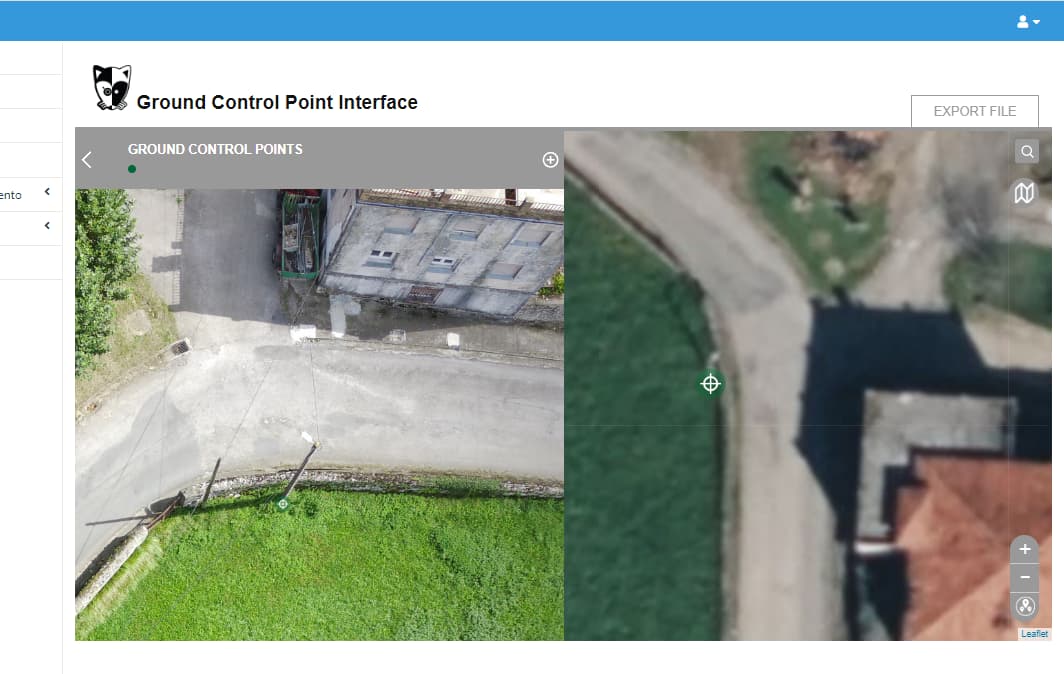Image resolution: width=1064 pixels, height=674 pixels.
Task: Activate the geolocation button on the map
Action: tap(1024, 605)
